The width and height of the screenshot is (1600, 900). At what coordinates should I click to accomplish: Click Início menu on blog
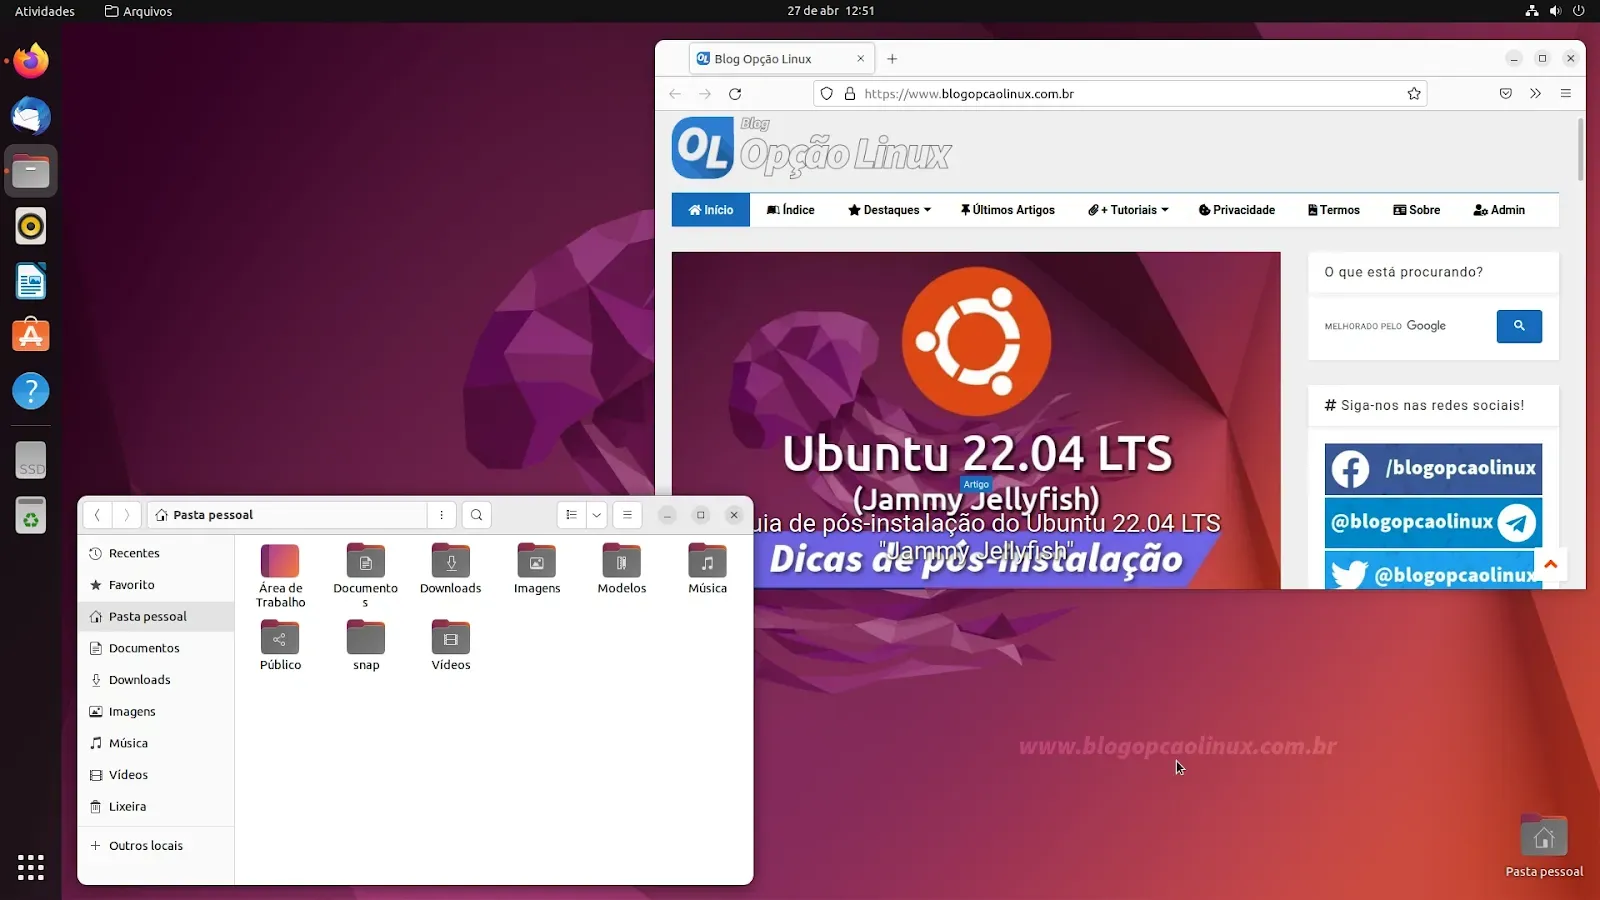(711, 210)
